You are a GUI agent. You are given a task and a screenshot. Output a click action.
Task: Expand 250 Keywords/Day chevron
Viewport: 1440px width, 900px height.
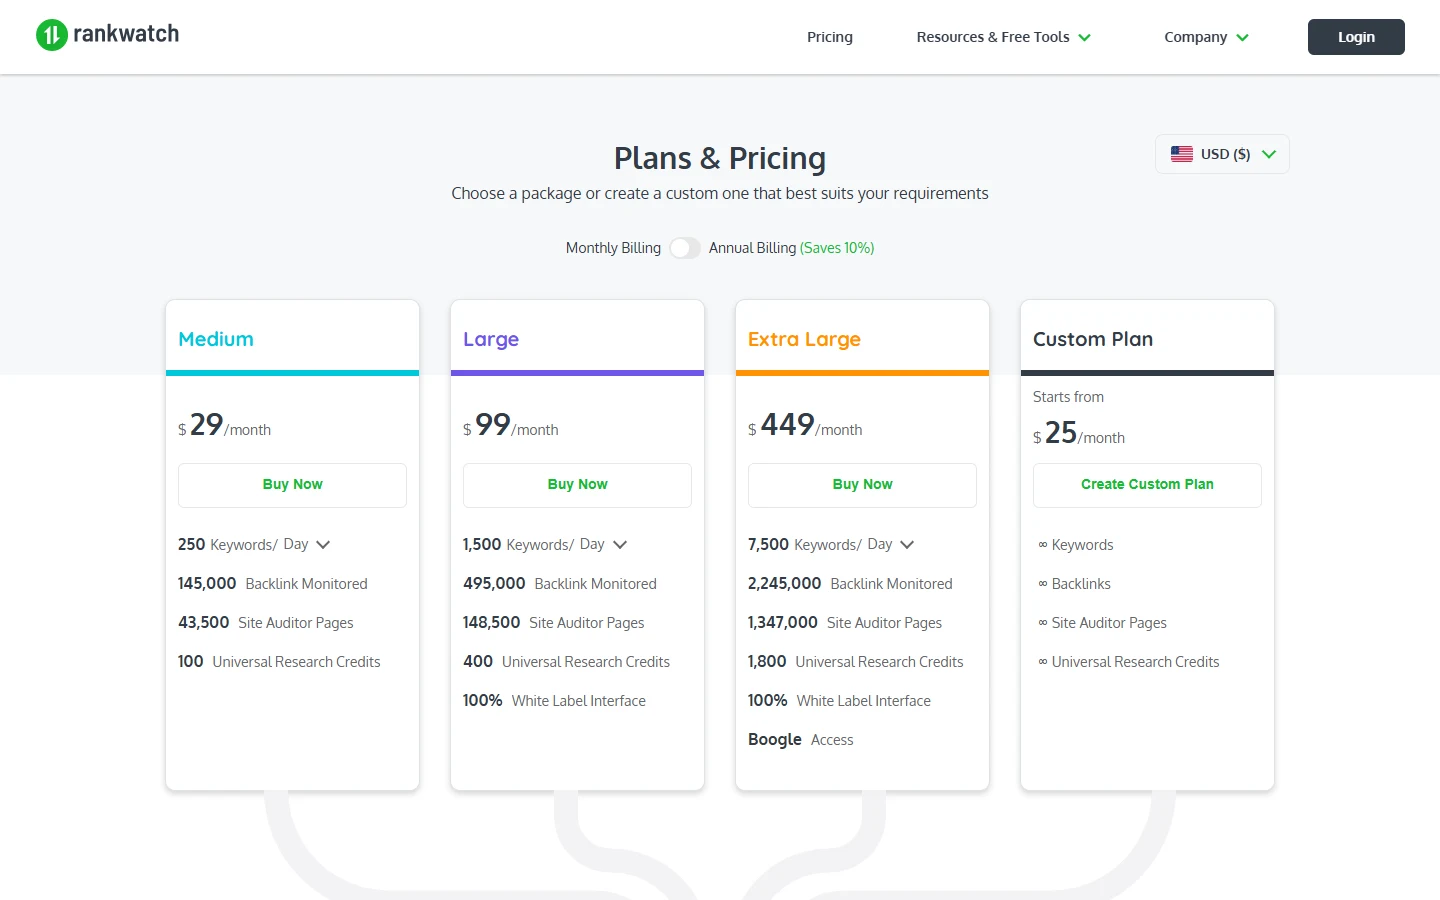pos(323,545)
